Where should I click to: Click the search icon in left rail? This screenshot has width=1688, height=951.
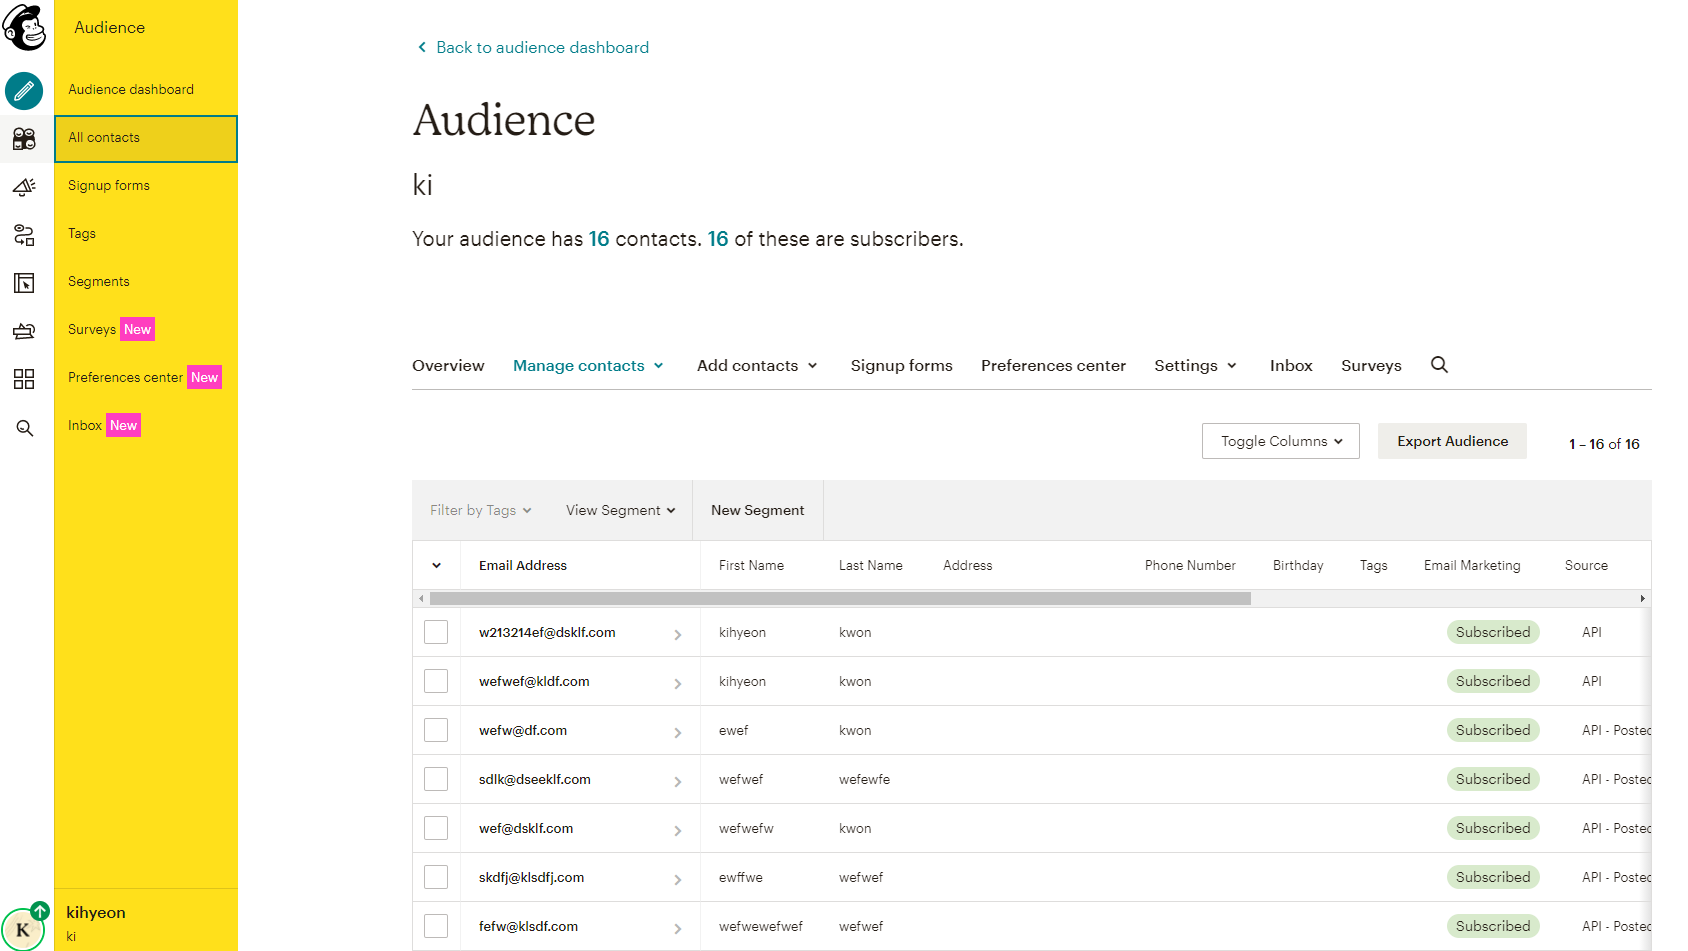click(24, 428)
